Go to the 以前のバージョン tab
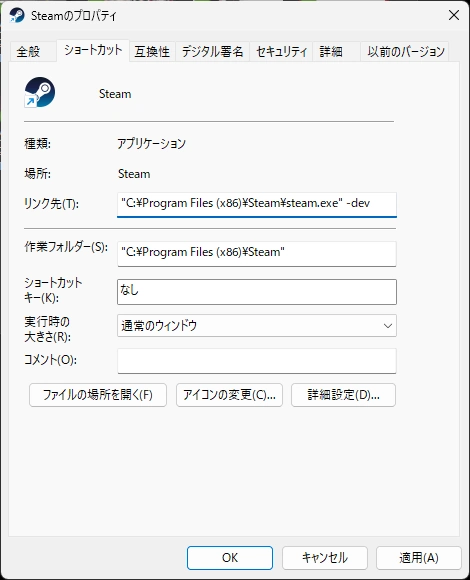The image size is (470, 580). tap(405, 51)
